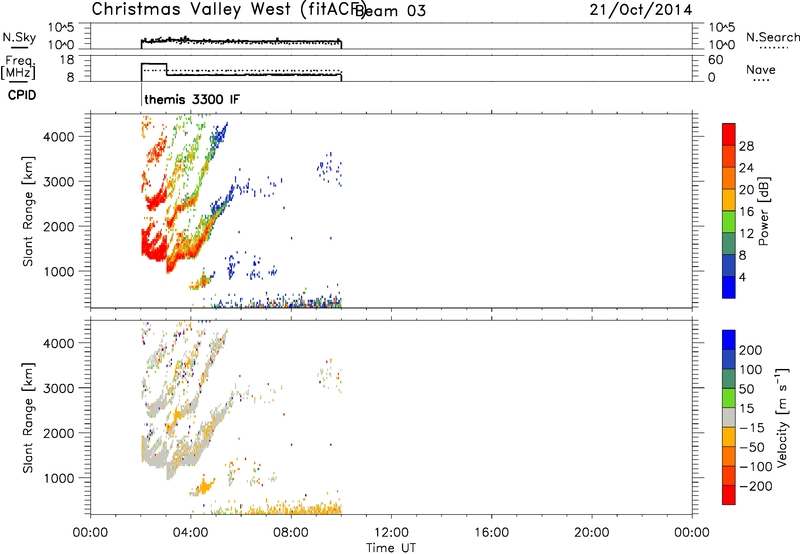Click the '1000' tick of the velocity panel
This screenshot has width=800, height=554.
pos(59,478)
